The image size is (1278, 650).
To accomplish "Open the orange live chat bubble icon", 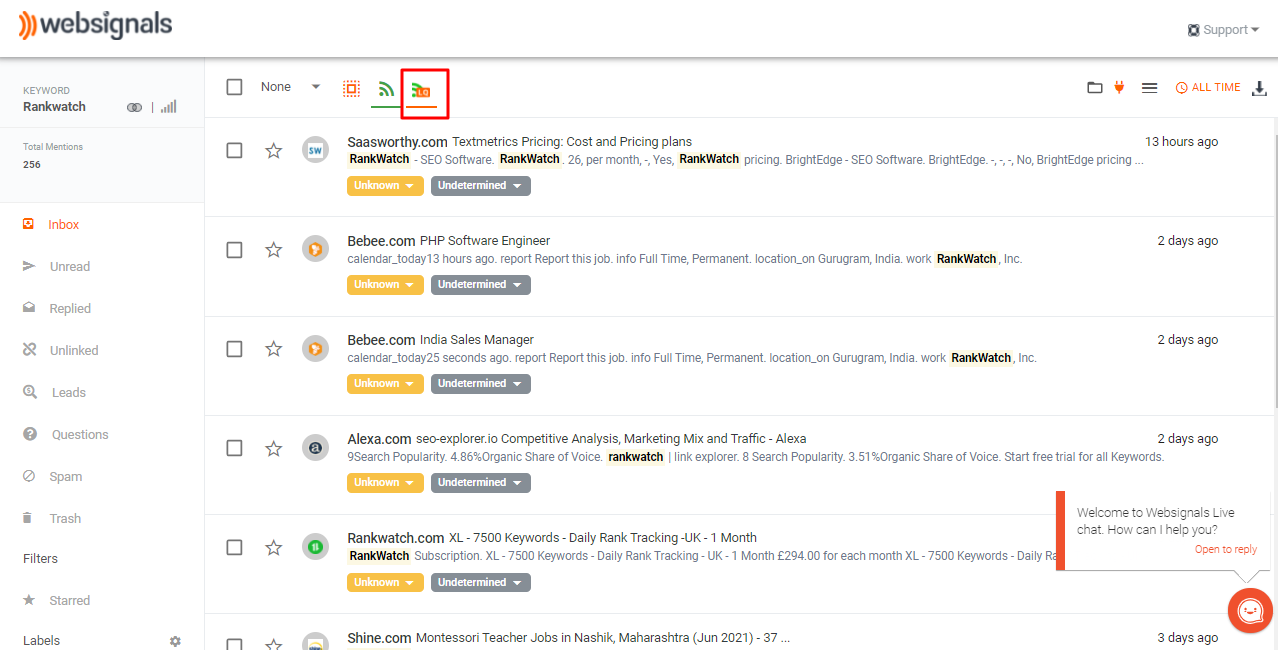I will (1250, 610).
